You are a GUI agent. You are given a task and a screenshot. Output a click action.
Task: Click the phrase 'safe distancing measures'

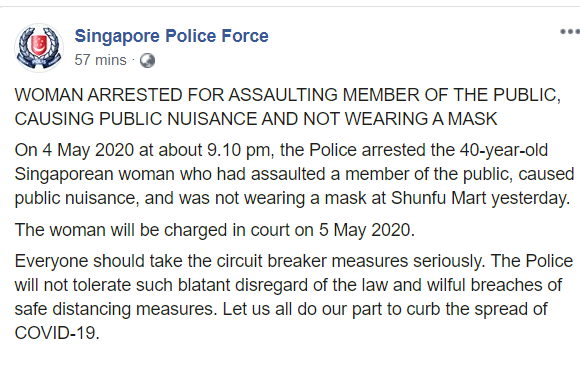tap(116, 309)
